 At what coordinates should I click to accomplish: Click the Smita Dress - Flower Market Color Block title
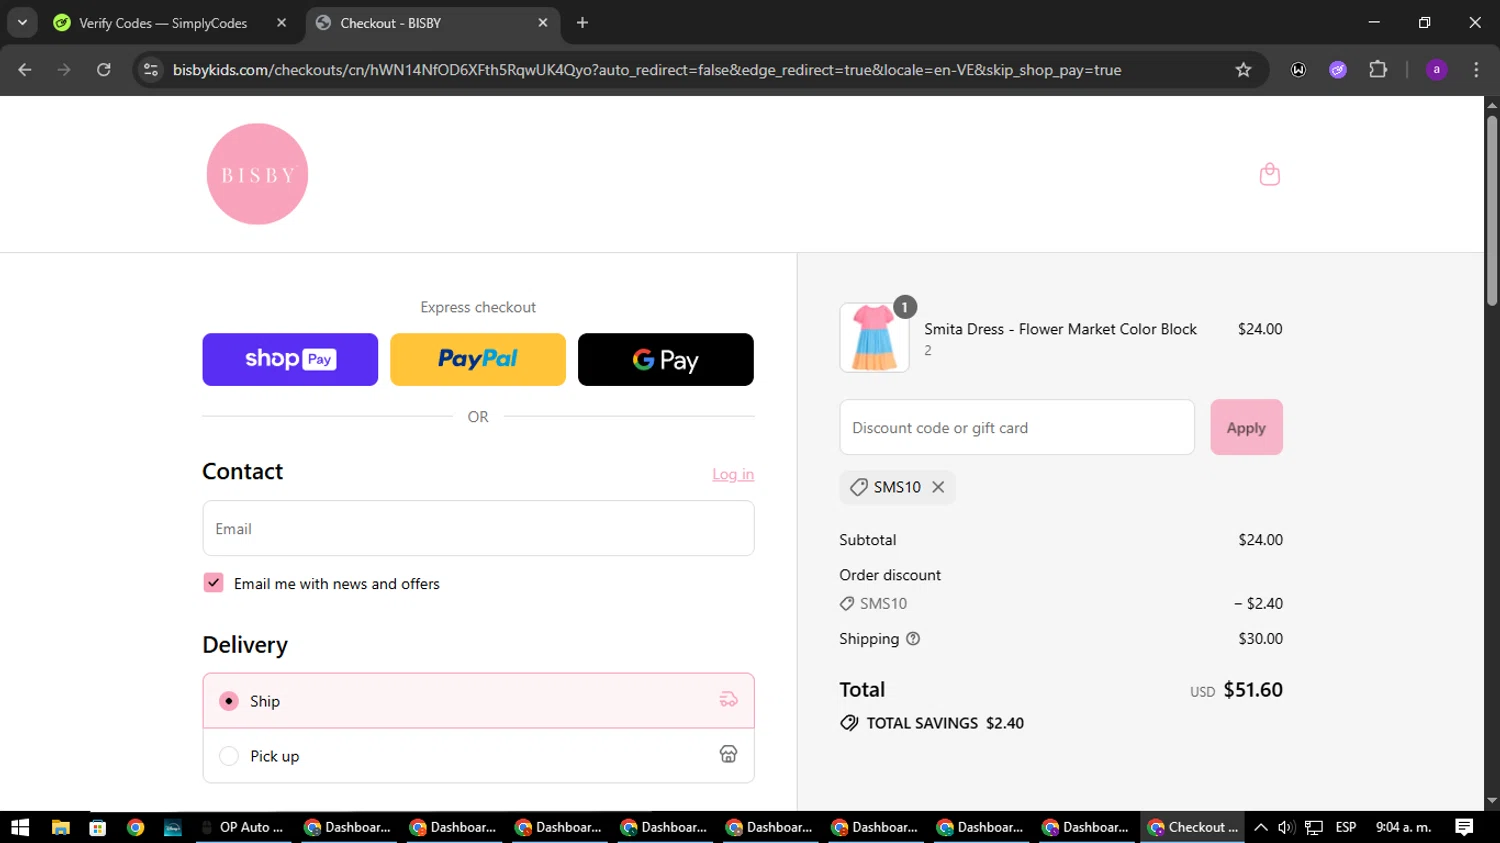coord(1060,329)
